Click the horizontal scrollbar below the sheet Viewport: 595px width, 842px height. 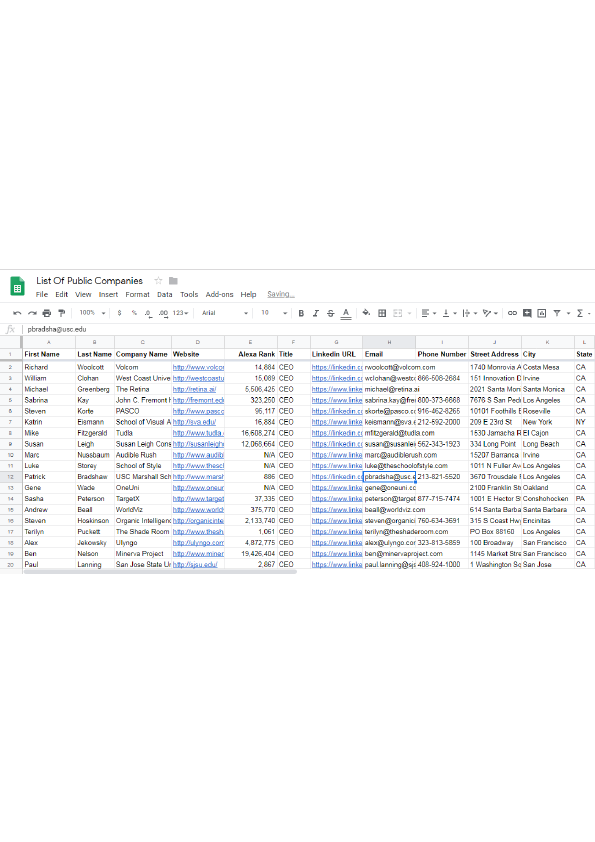(x=160, y=572)
